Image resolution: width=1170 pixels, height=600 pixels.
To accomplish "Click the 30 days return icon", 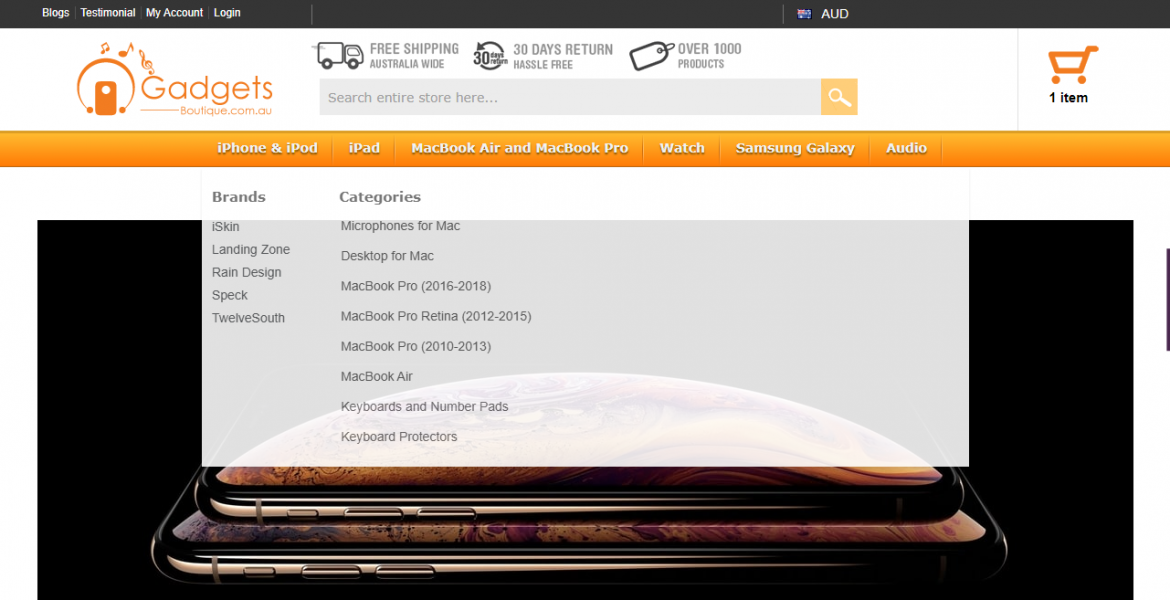I will 489,55.
